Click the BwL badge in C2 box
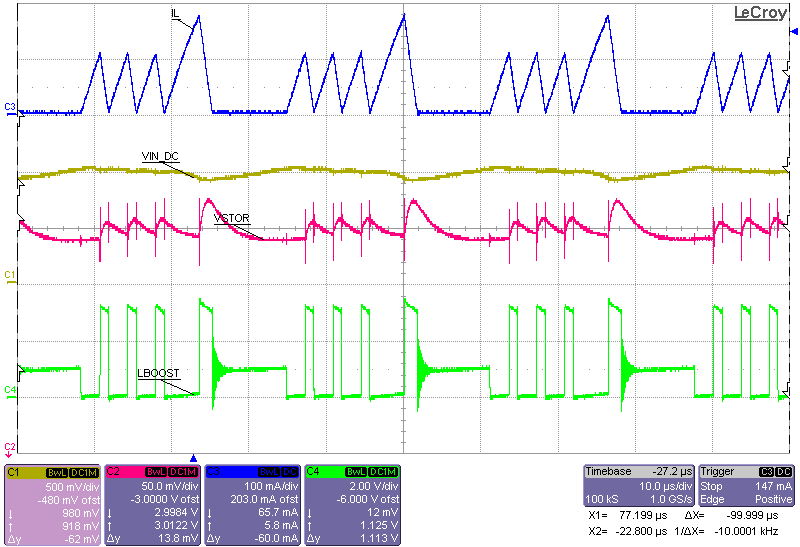The image size is (800, 547). point(156,473)
